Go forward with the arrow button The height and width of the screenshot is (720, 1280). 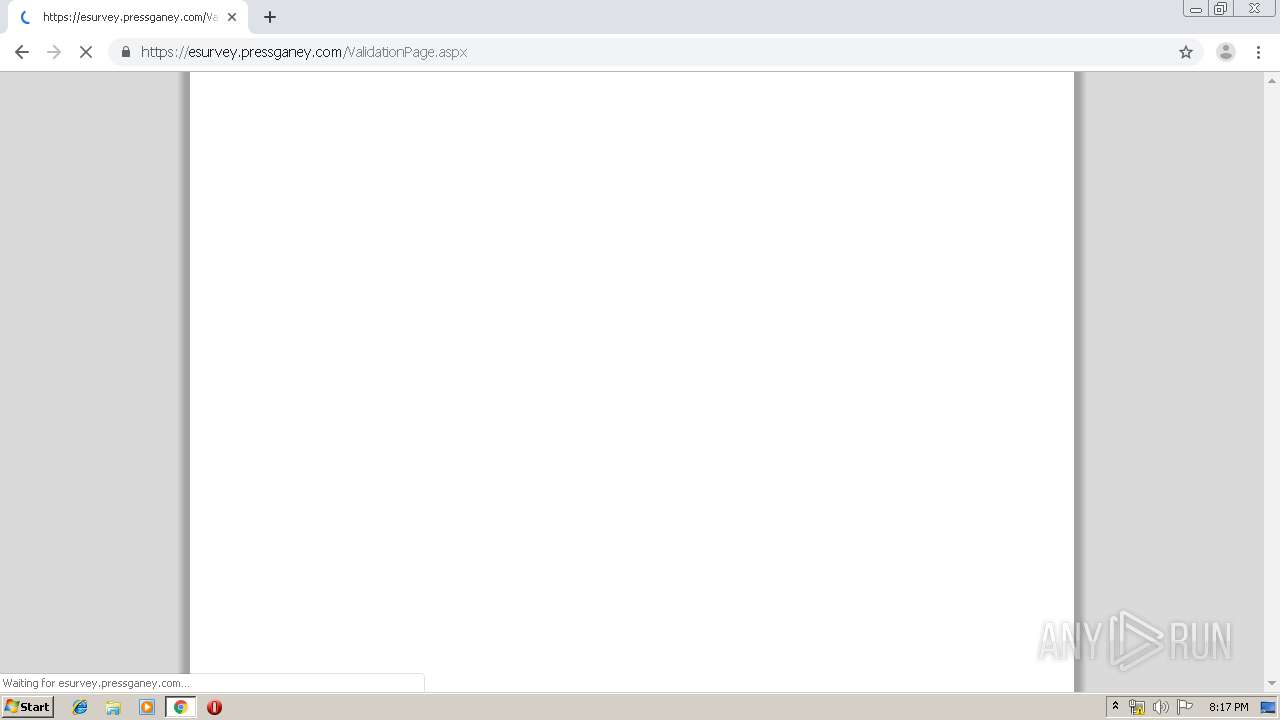pos(54,52)
